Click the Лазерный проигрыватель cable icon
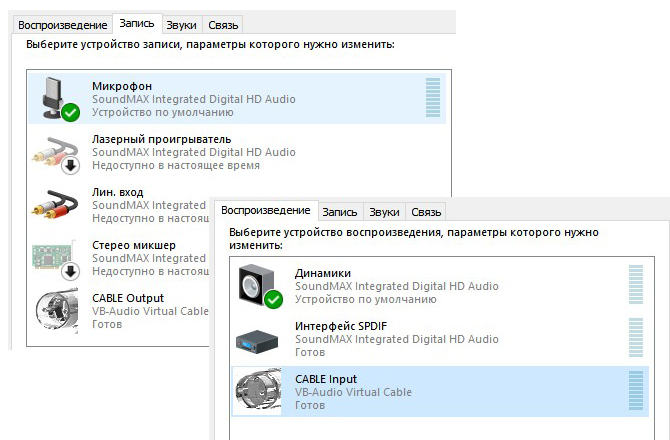The width and height of the screenshot is (670, 440). coord(56,155)
